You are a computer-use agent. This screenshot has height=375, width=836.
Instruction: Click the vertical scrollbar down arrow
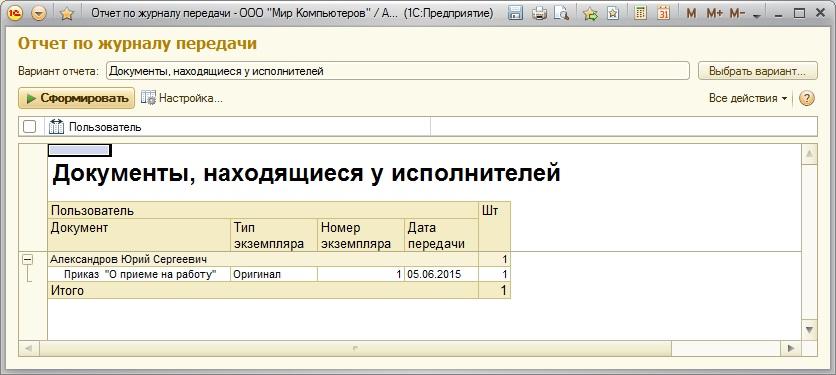tap(809, 329)
